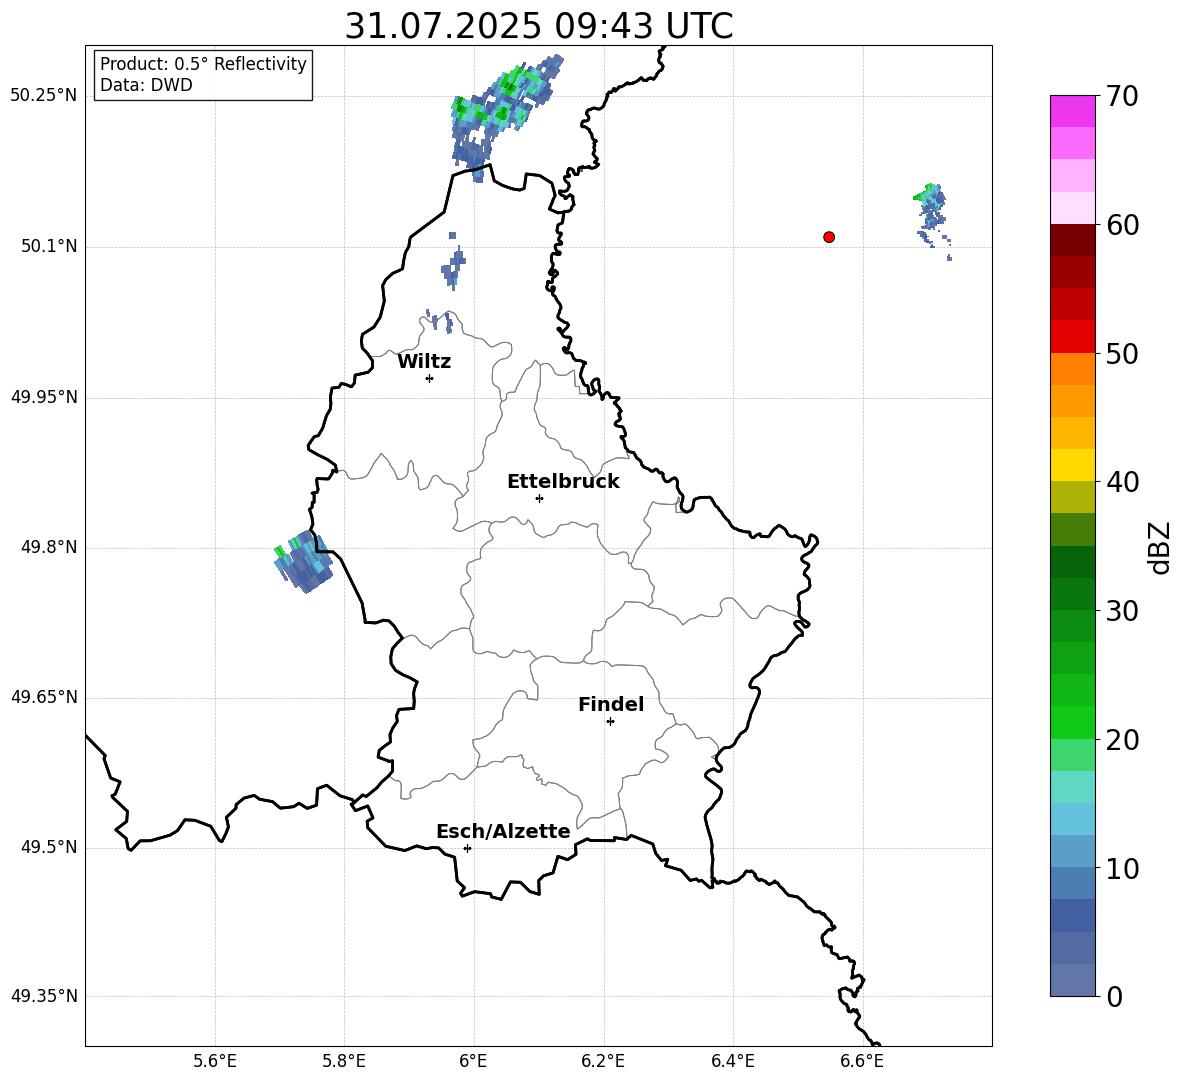The image size is (1184, 1081).
Task: Click the 6.2°E longitude label
Action: pos(603,1061)
